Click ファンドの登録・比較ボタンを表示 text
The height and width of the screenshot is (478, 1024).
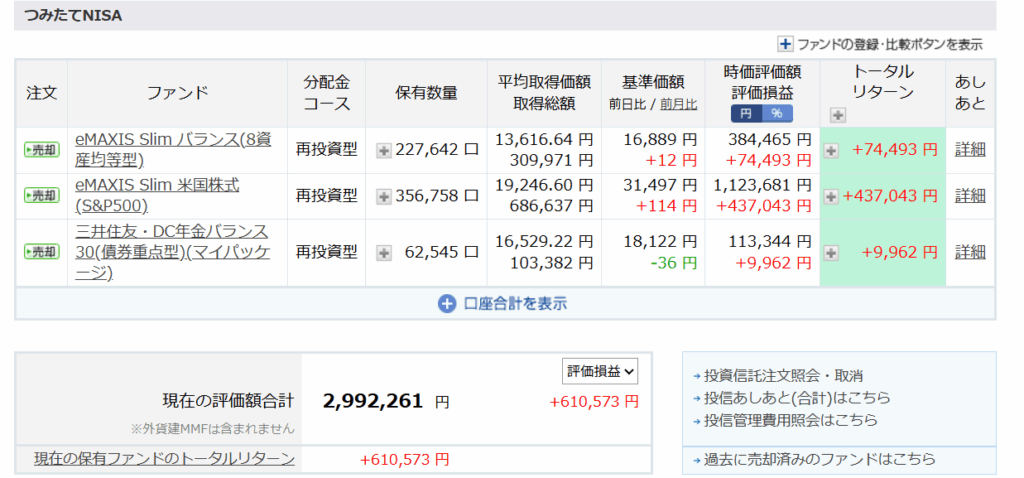[x=889, y=44]
